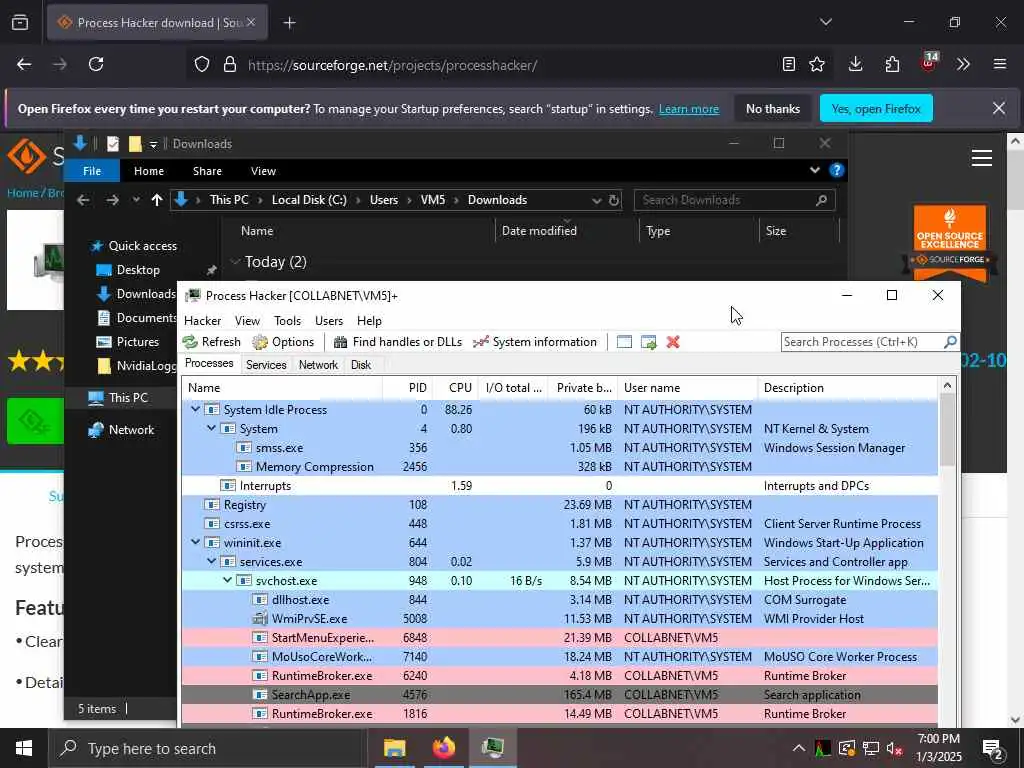Click No thanks on Firefox startup prompt
1024x768 pixels.
pyautogui.click(x=773, y=108)
